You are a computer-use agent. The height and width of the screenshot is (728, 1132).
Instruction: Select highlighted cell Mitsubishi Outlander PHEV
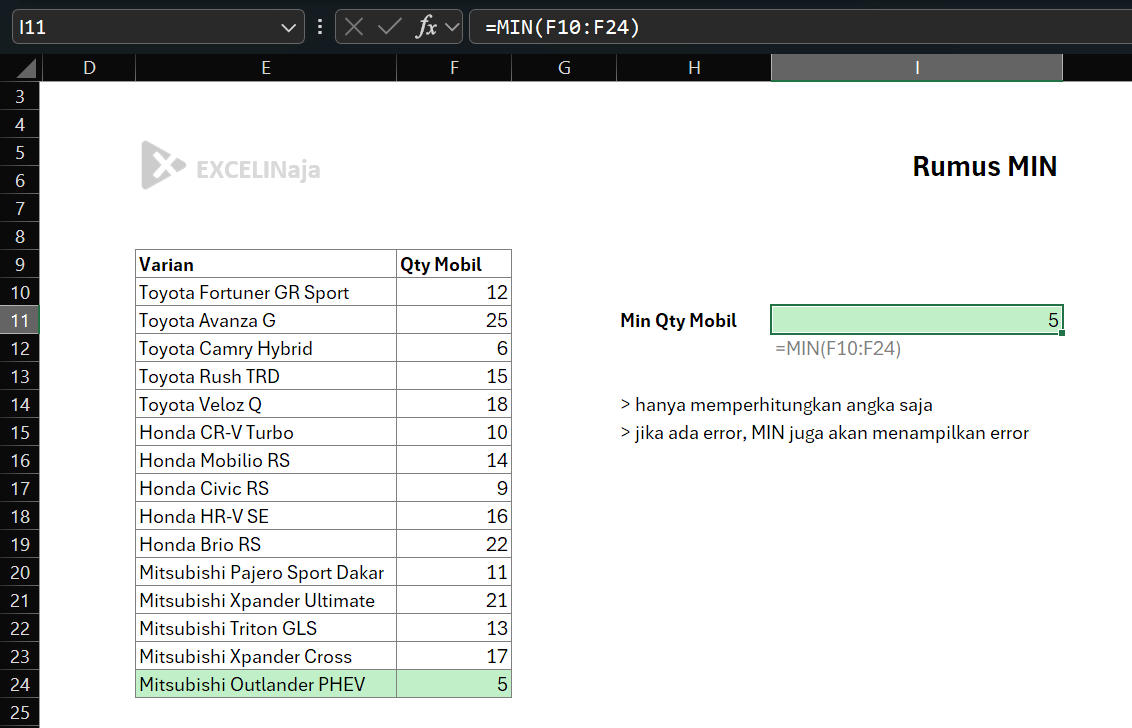pyautogui.click(x=266, y=685)
